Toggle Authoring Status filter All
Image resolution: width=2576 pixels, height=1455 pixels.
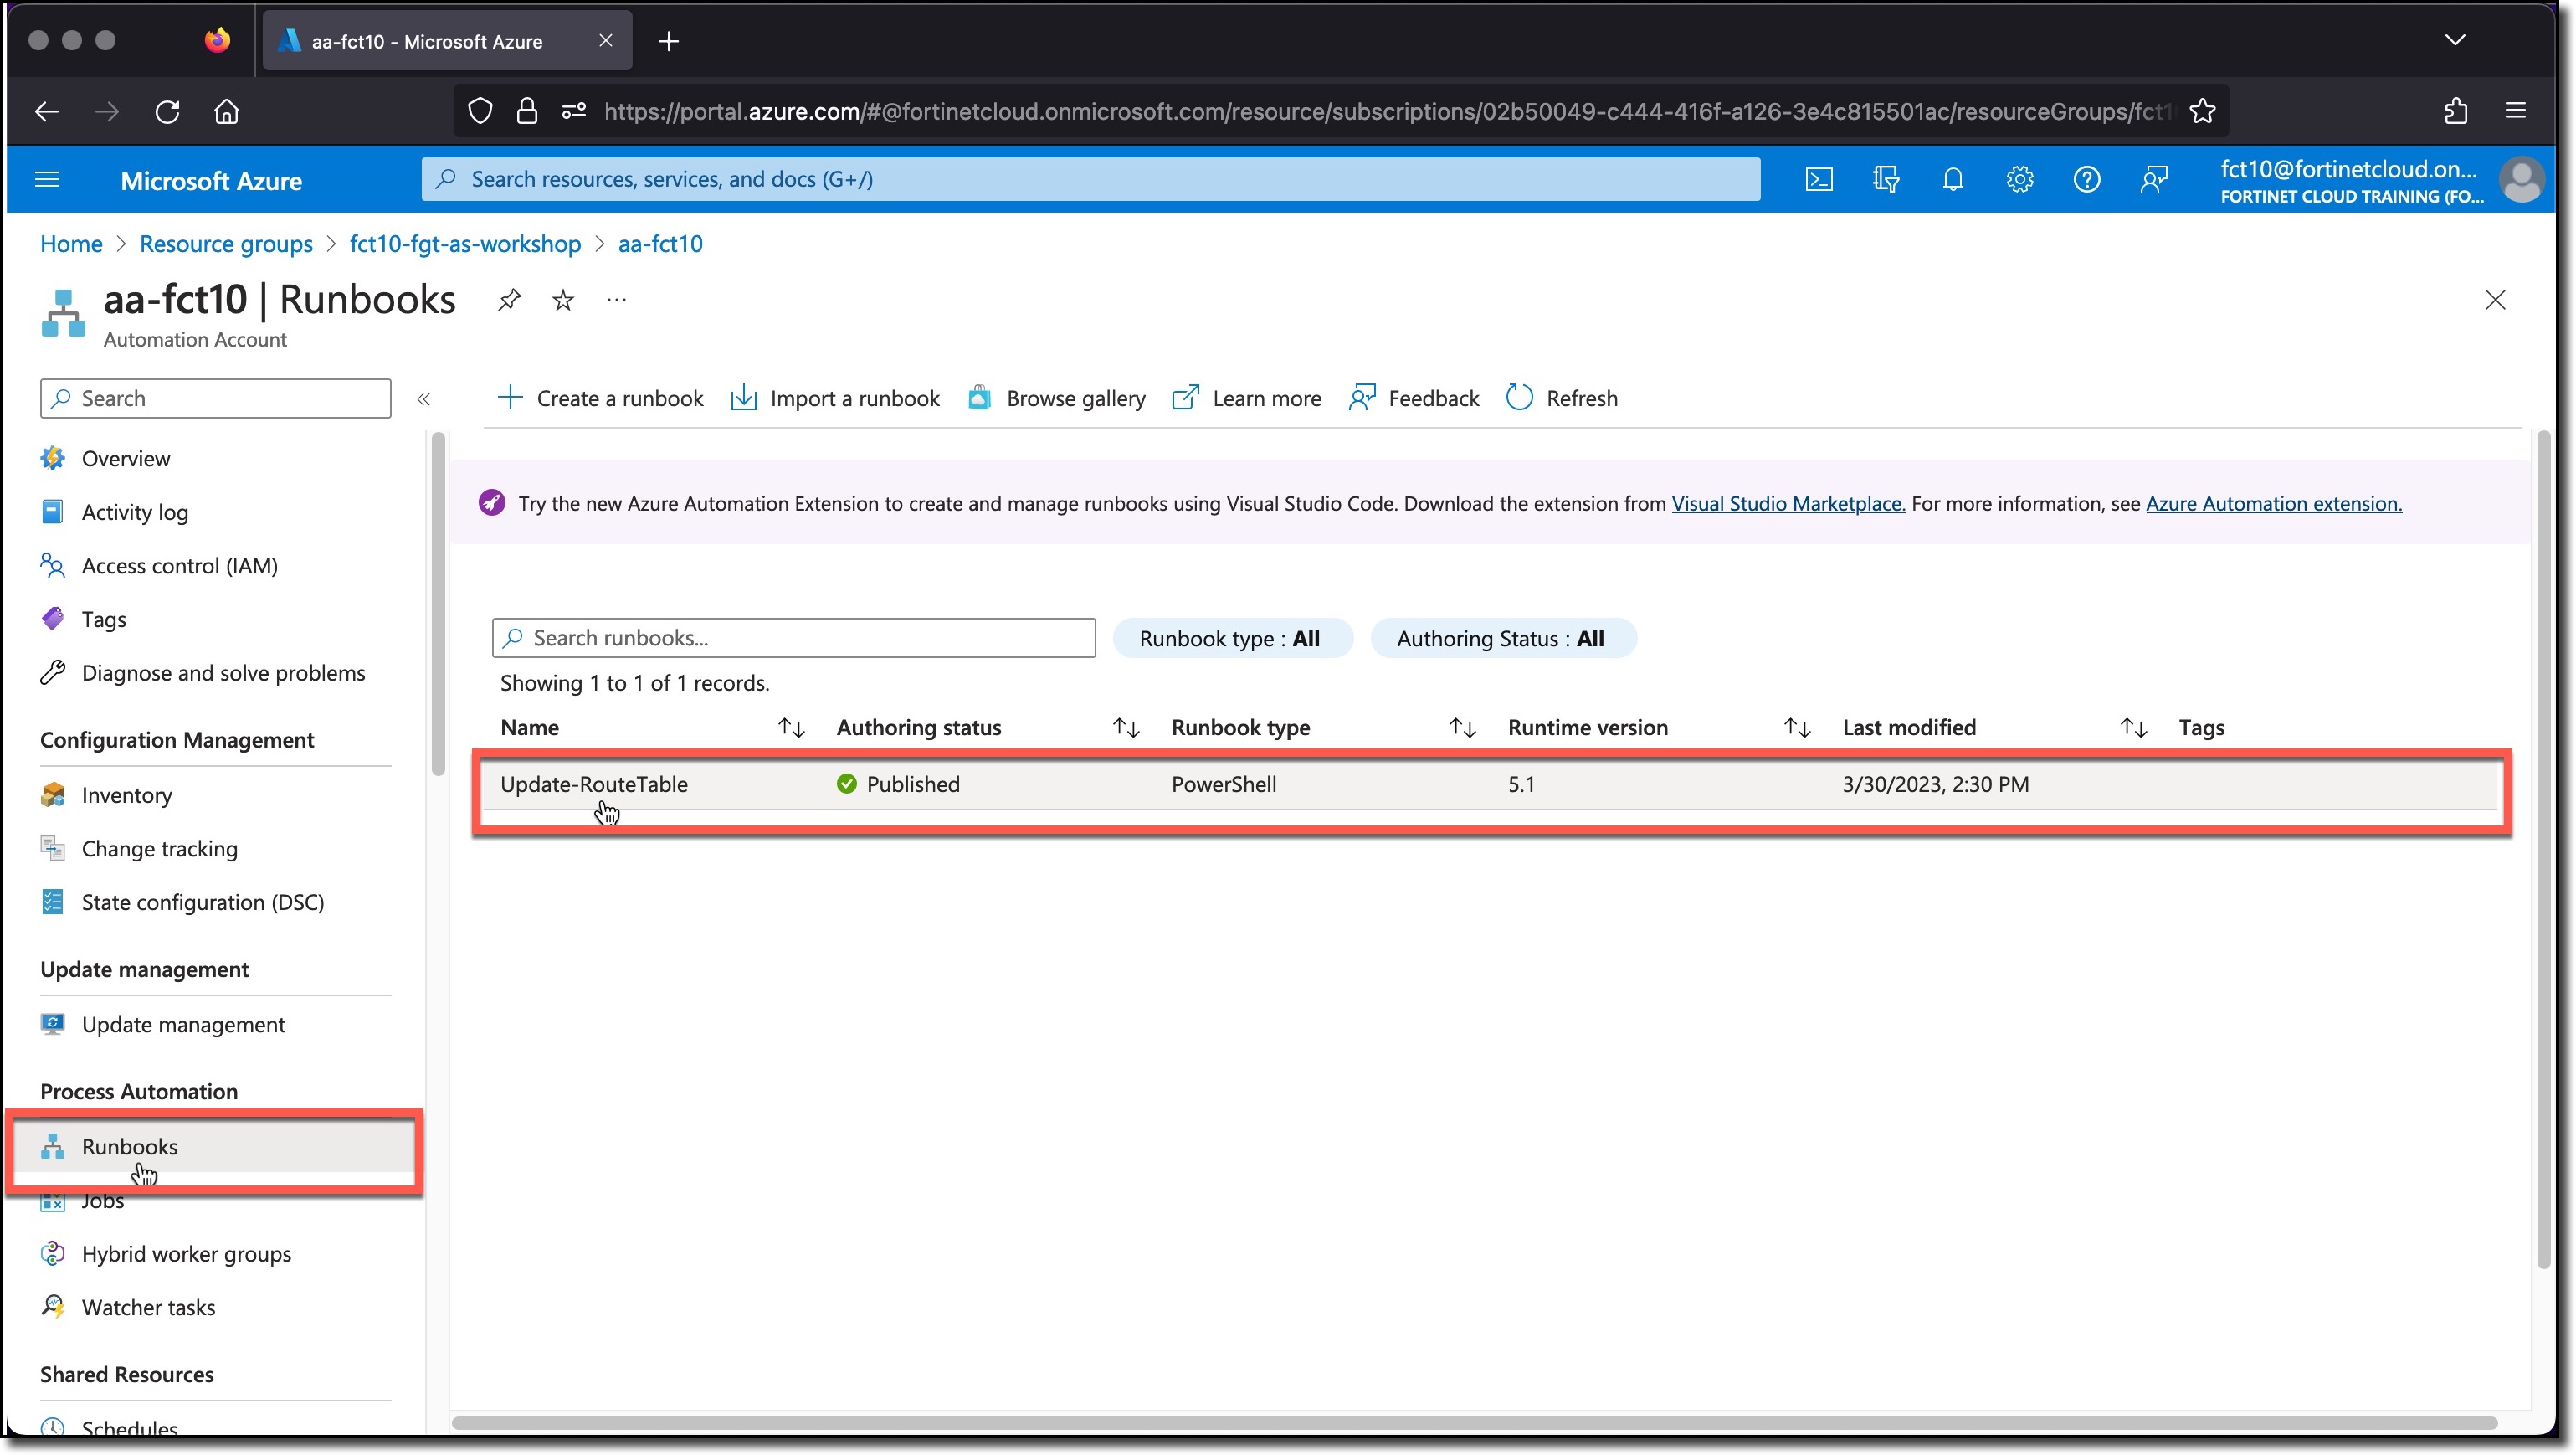tap(1499, 635)
